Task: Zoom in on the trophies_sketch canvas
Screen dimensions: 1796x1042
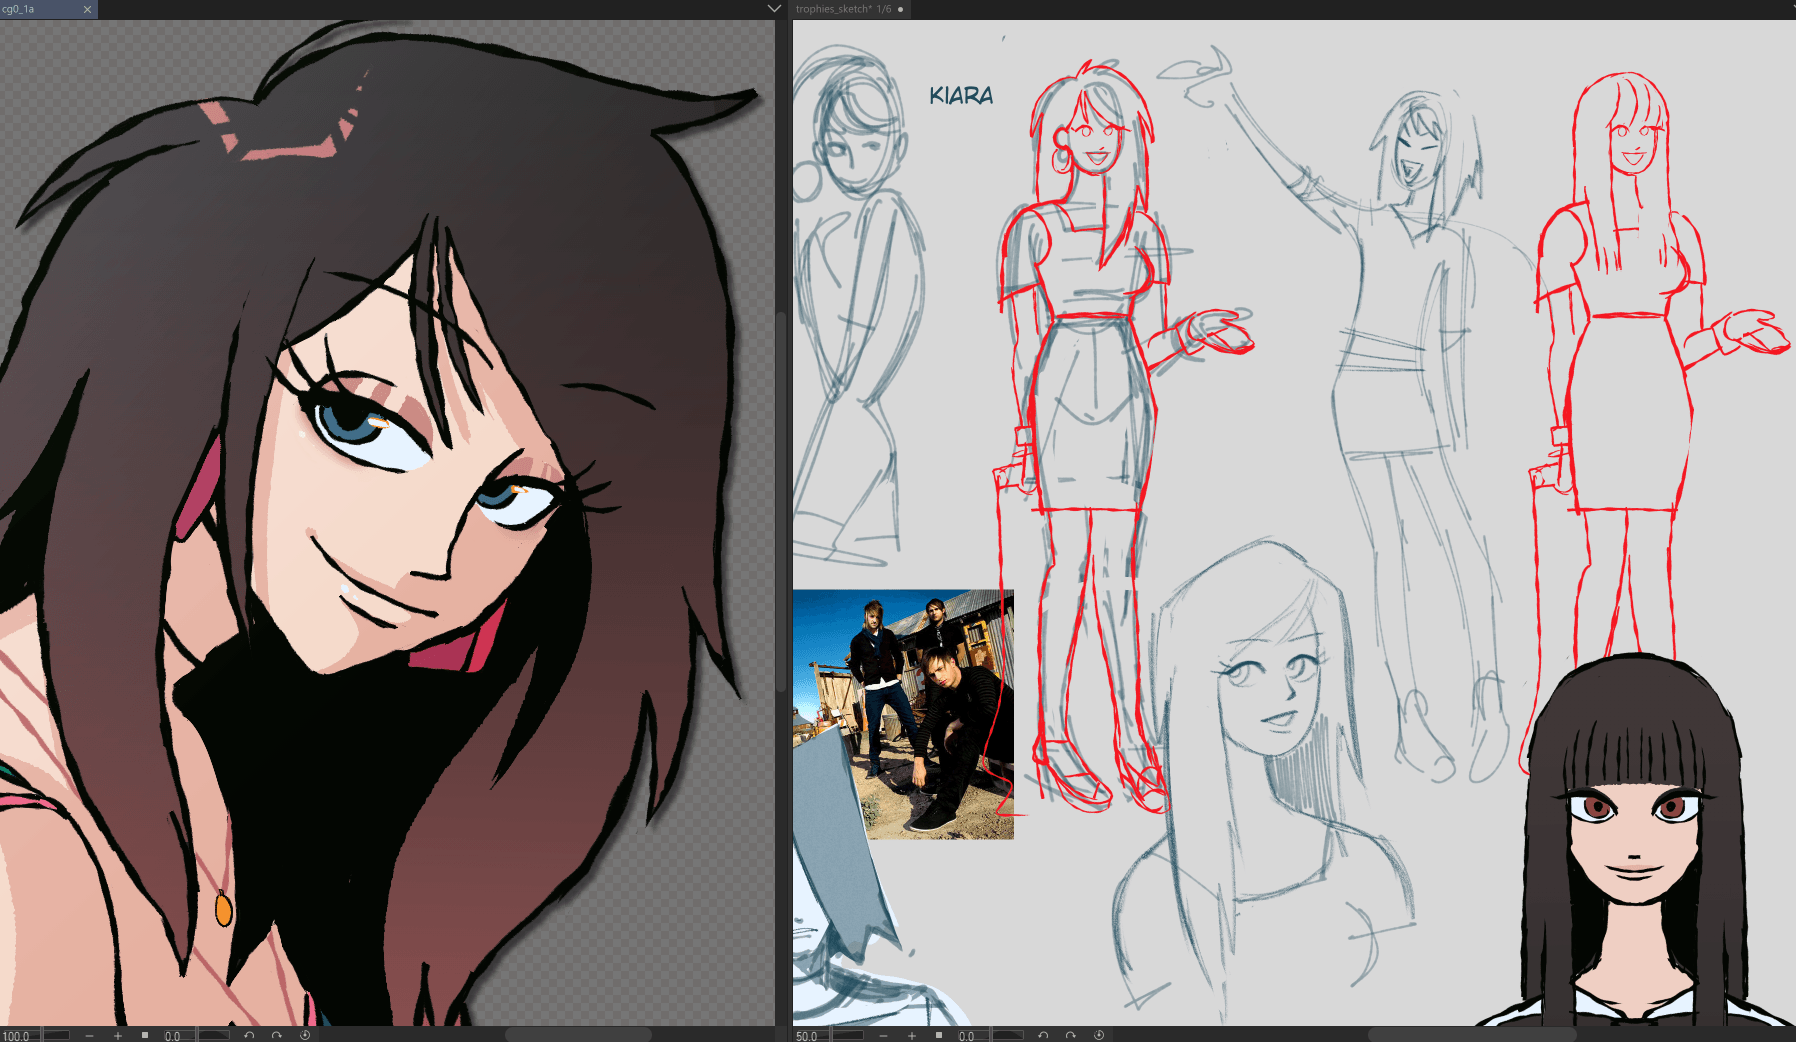Action: 912,1035
